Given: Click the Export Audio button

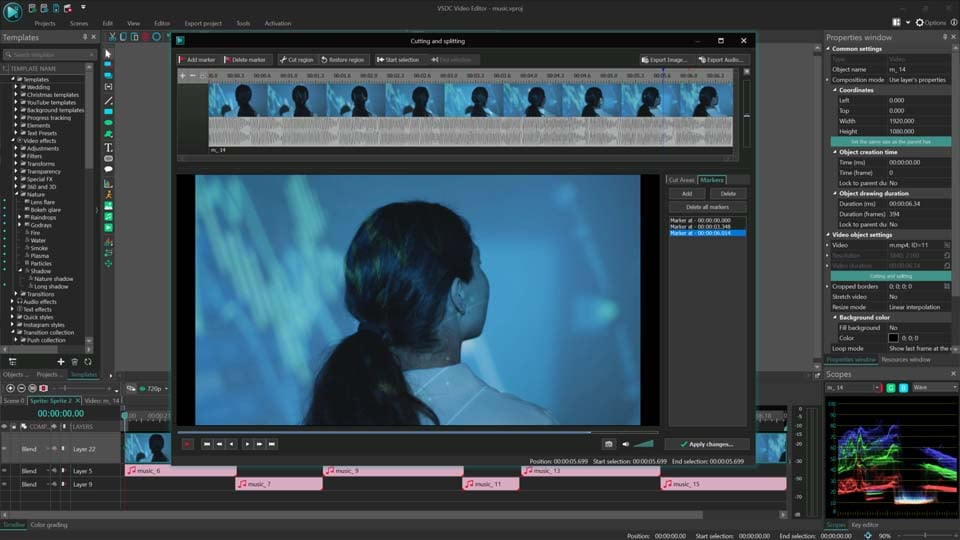Looking at the screenshot, I should [x=721, y=59].
